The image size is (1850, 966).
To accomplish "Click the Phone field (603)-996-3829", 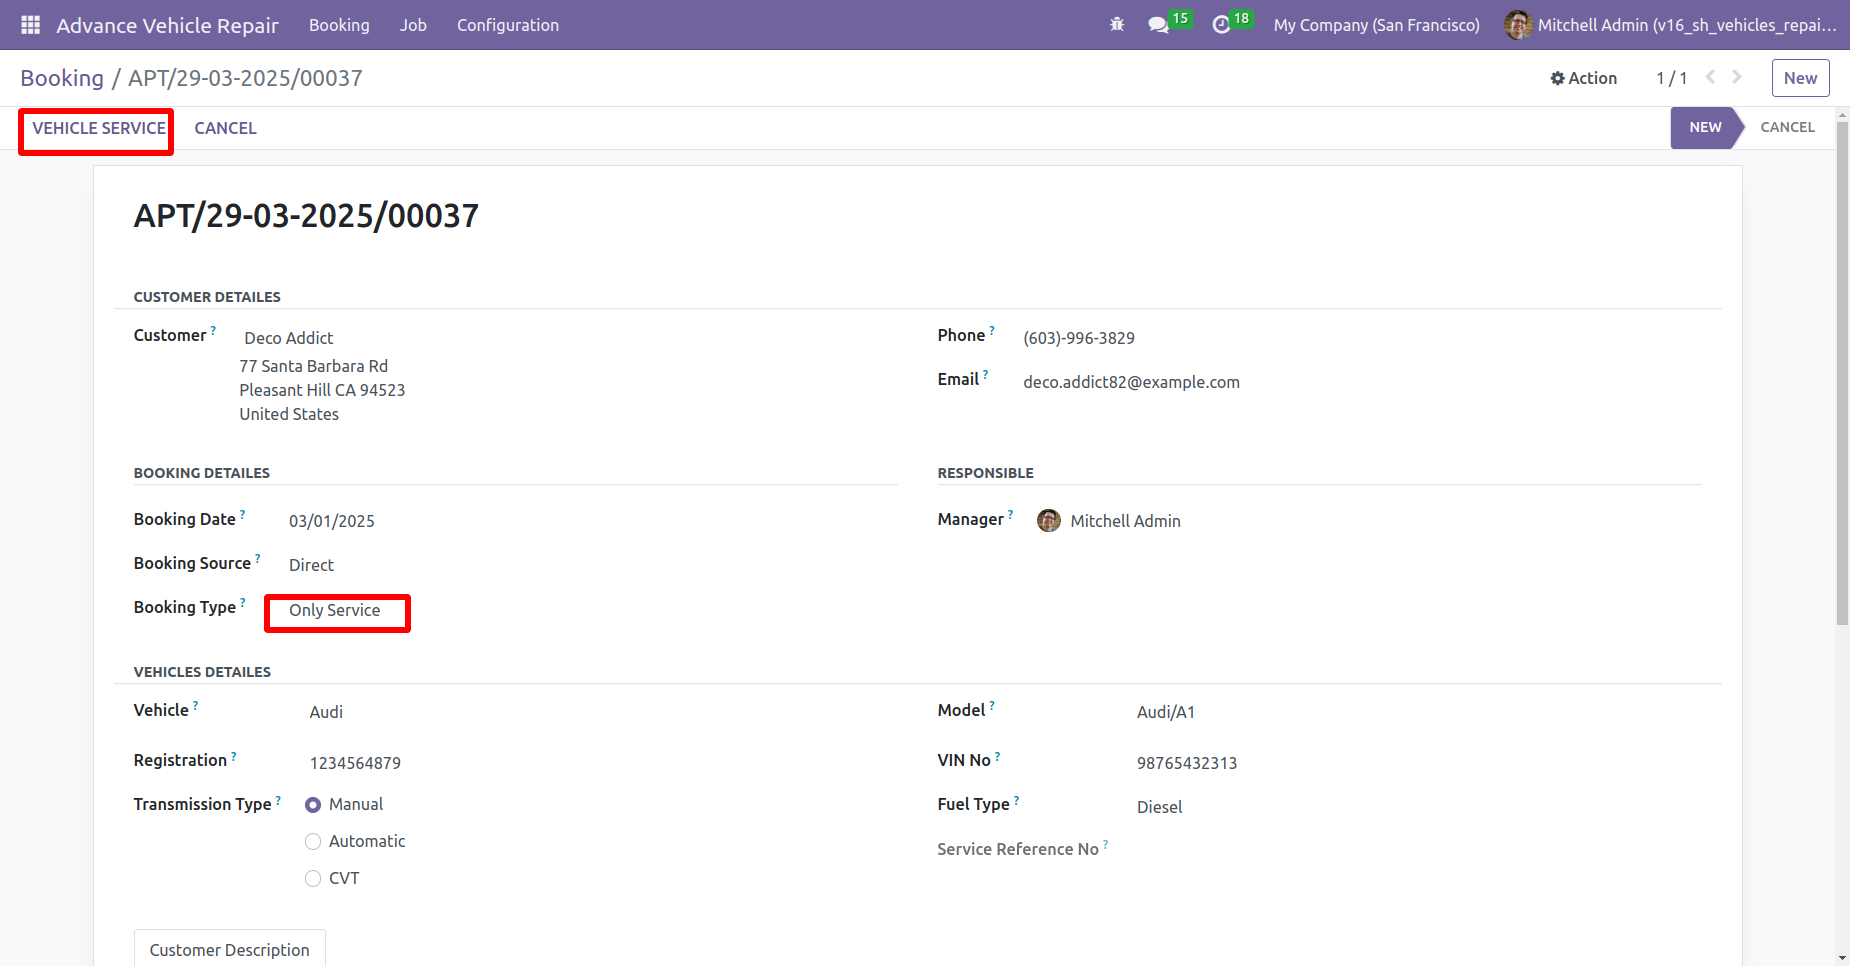I will click(1079, 338).
